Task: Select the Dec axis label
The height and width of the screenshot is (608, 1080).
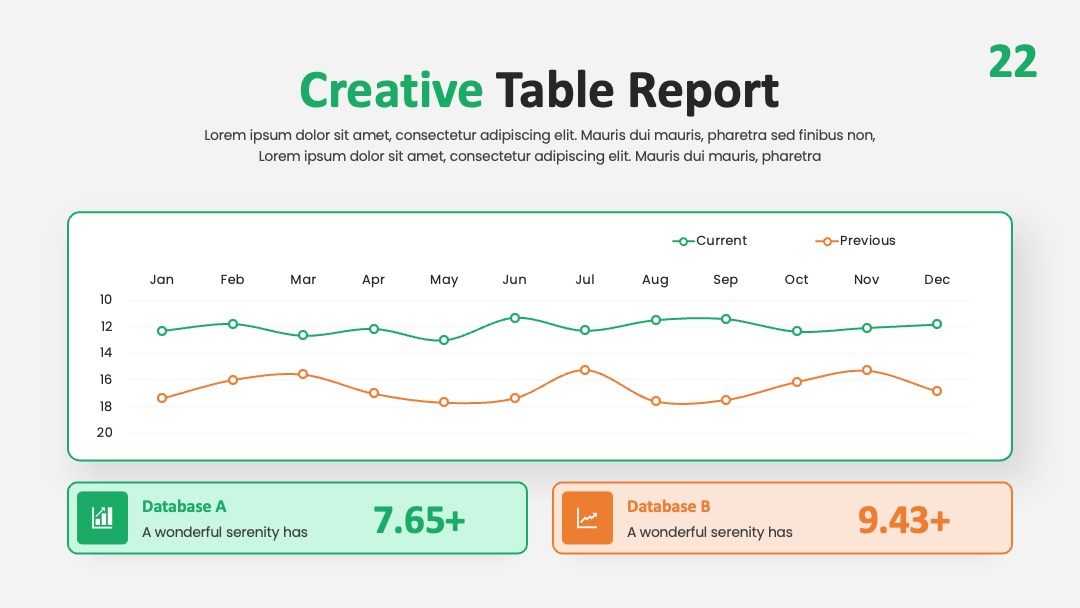Action: tap(937, 280)
